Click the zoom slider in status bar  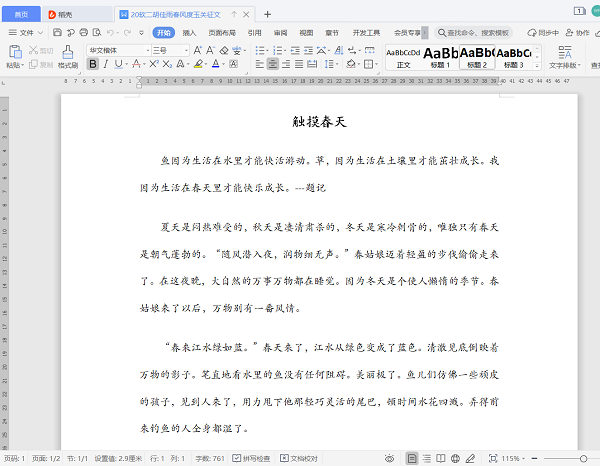[x=560, y=458]
